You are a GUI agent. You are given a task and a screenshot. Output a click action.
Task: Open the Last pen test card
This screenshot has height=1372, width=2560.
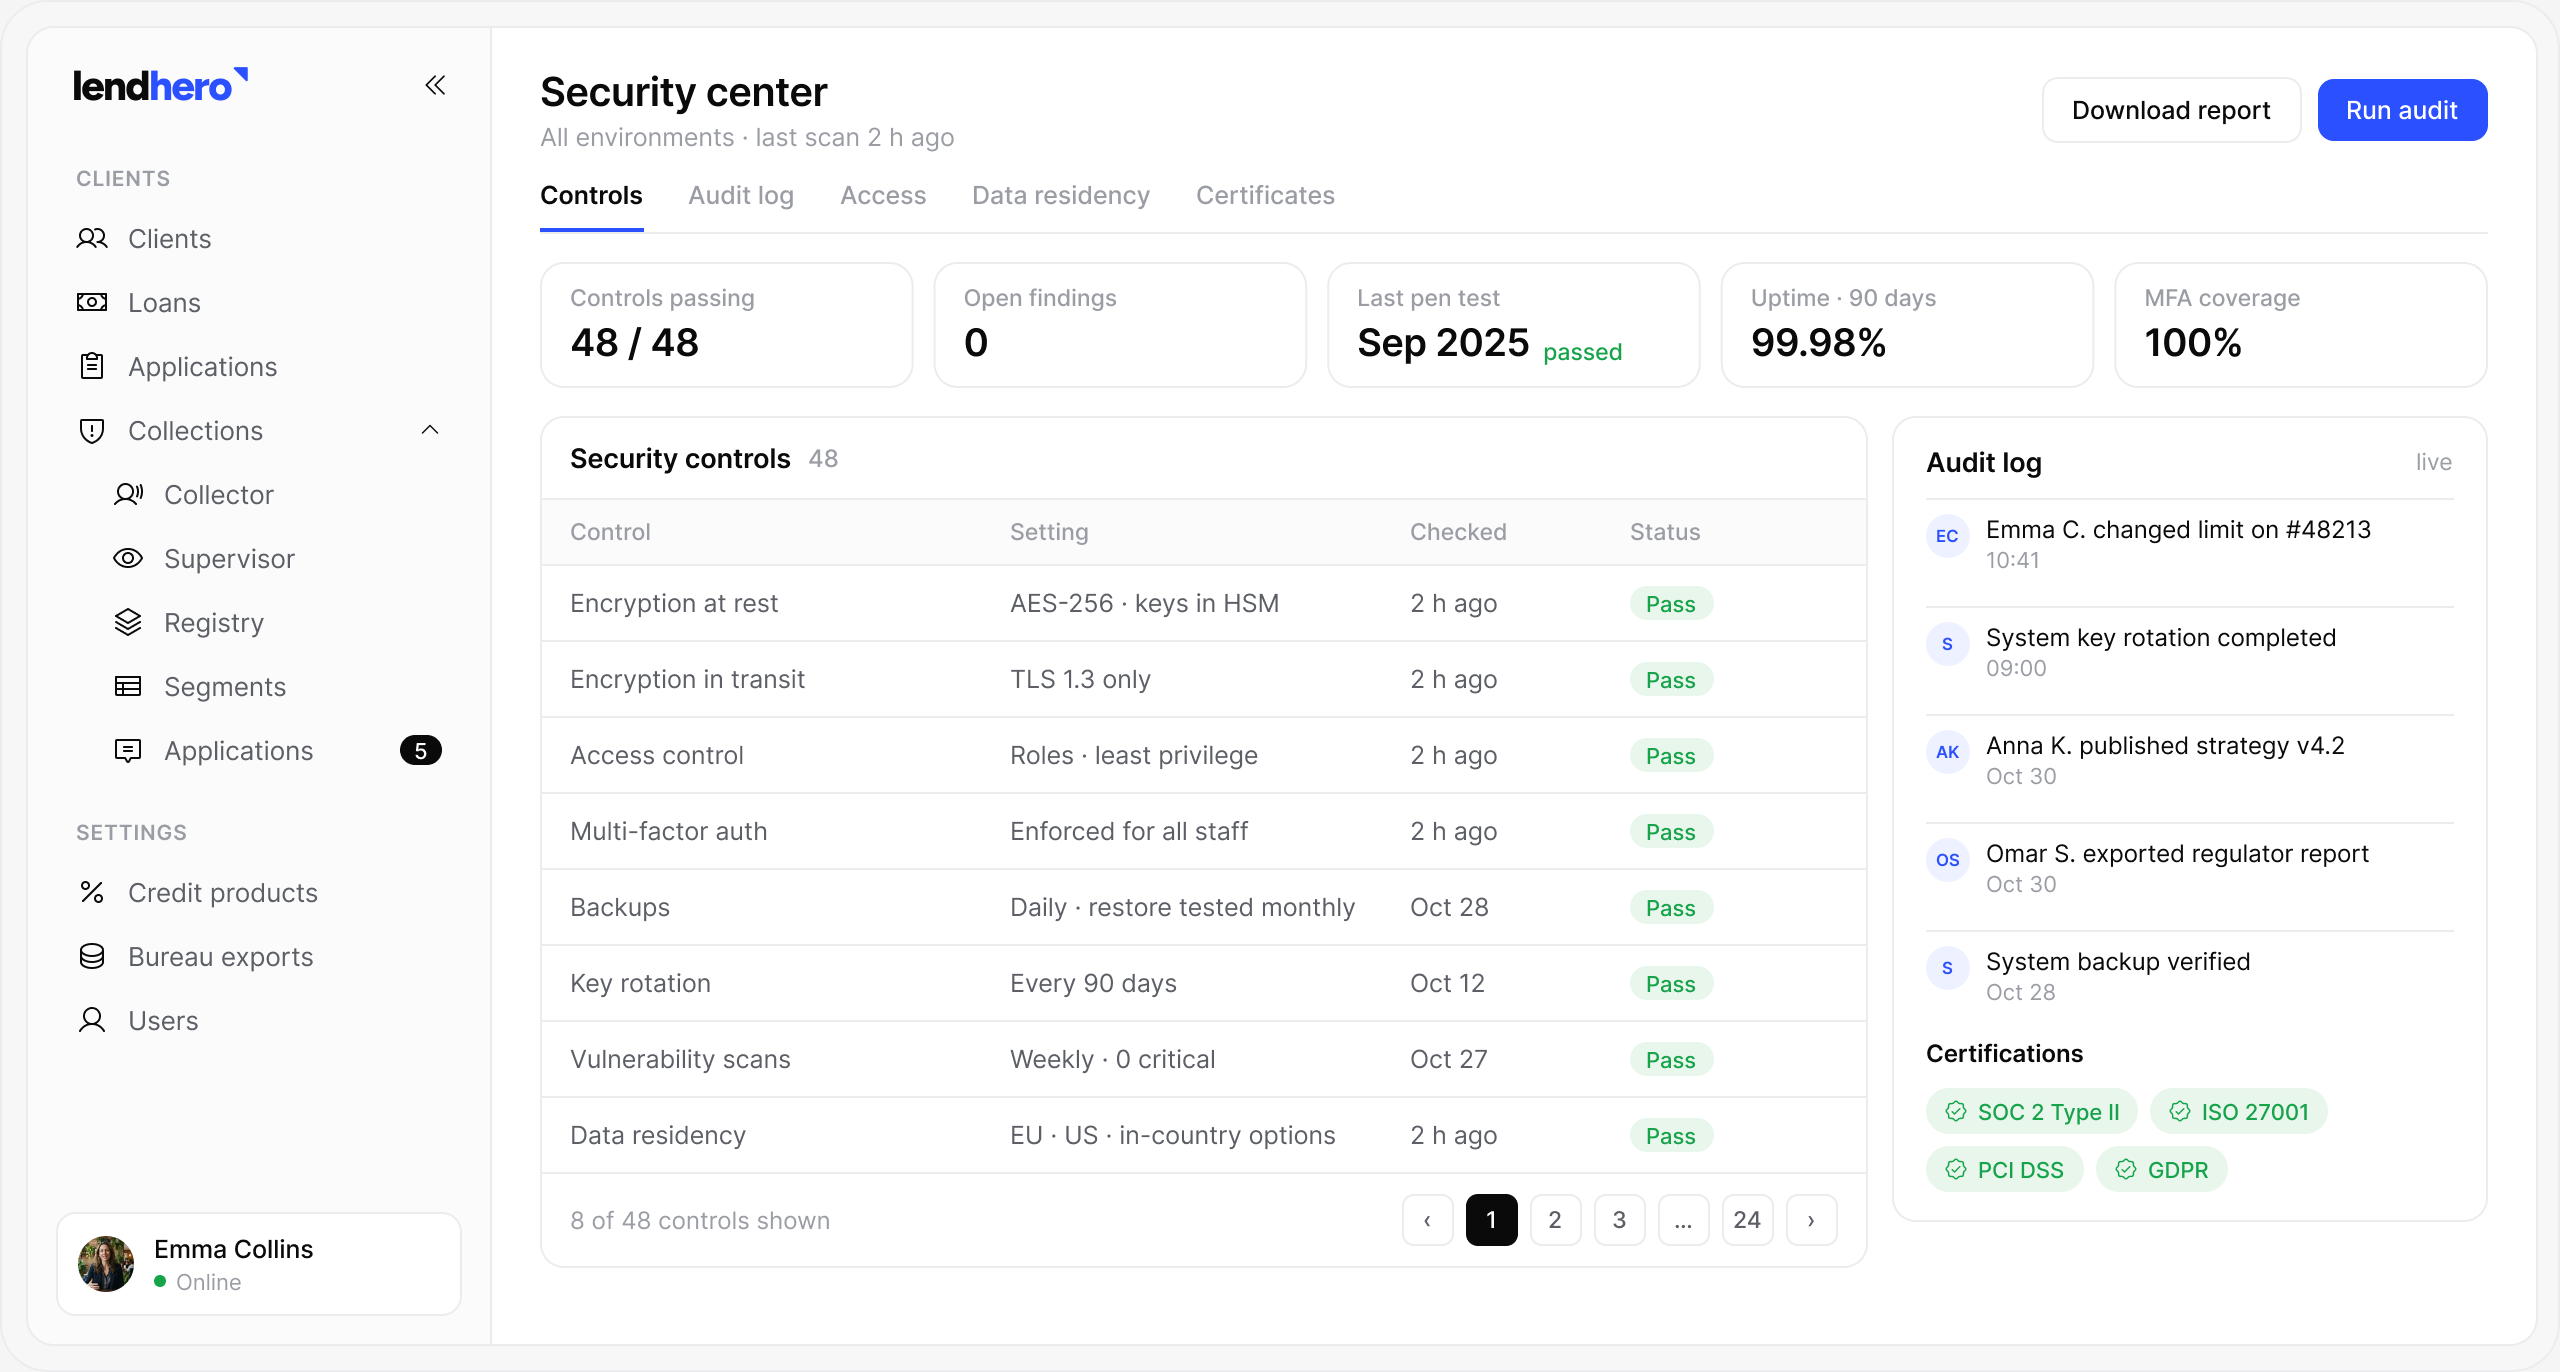tap(1513, 325)
